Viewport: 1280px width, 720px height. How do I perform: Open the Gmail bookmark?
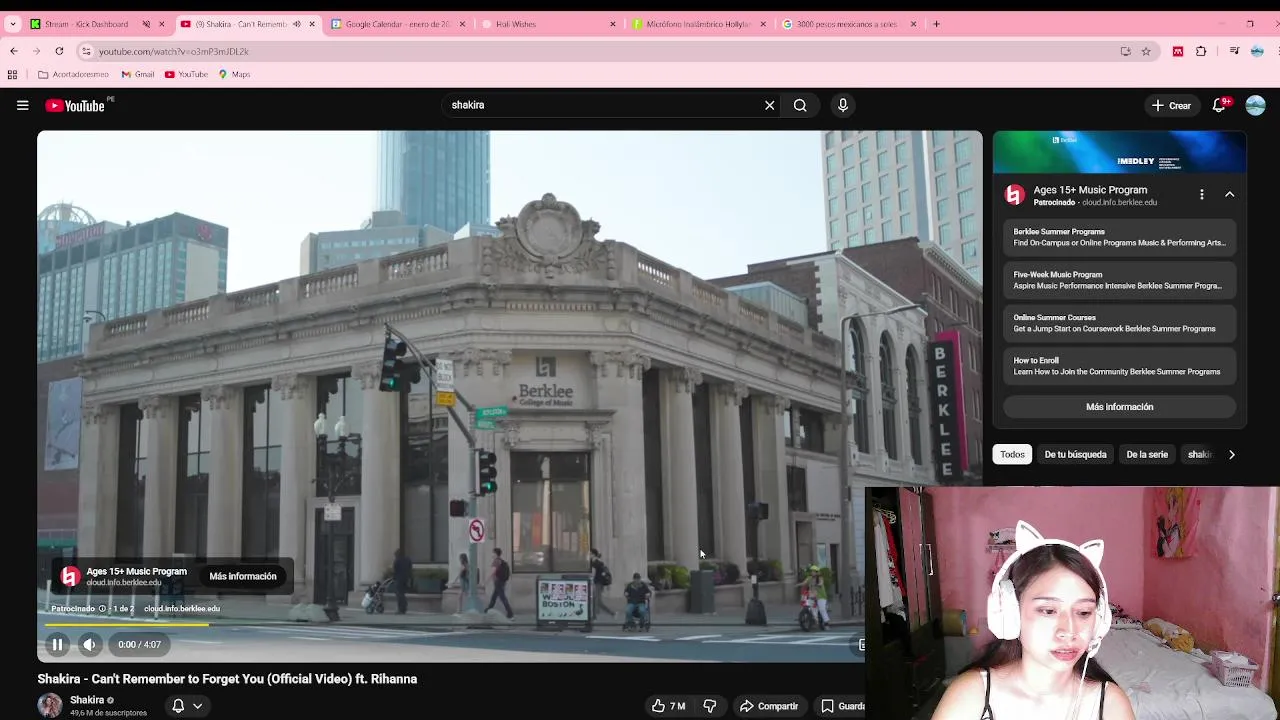(138, 75)
